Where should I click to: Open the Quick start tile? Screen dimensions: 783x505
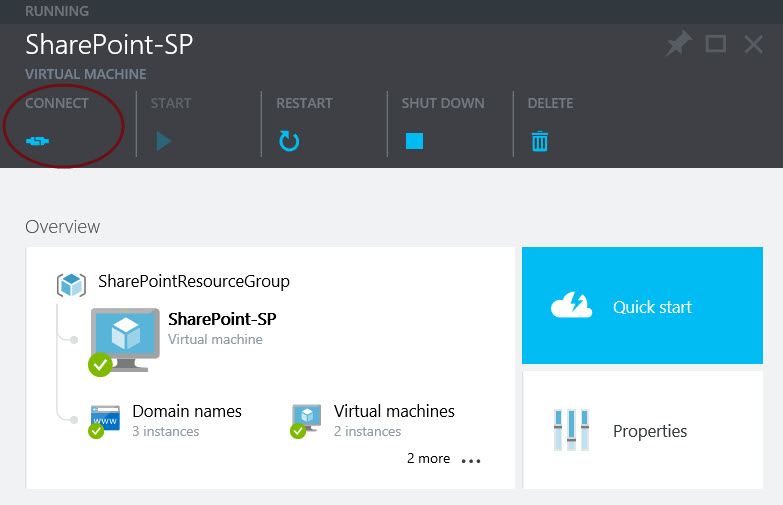pos(642,305)
